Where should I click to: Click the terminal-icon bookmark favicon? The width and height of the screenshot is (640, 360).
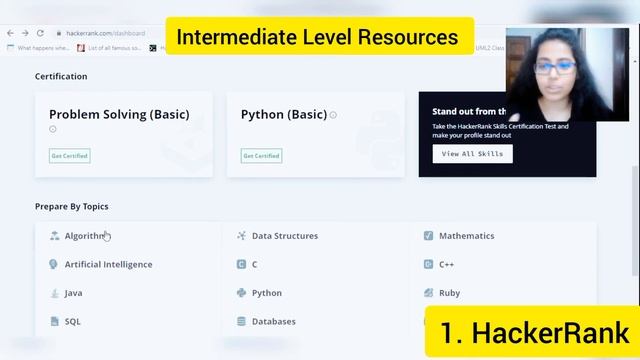153,48
